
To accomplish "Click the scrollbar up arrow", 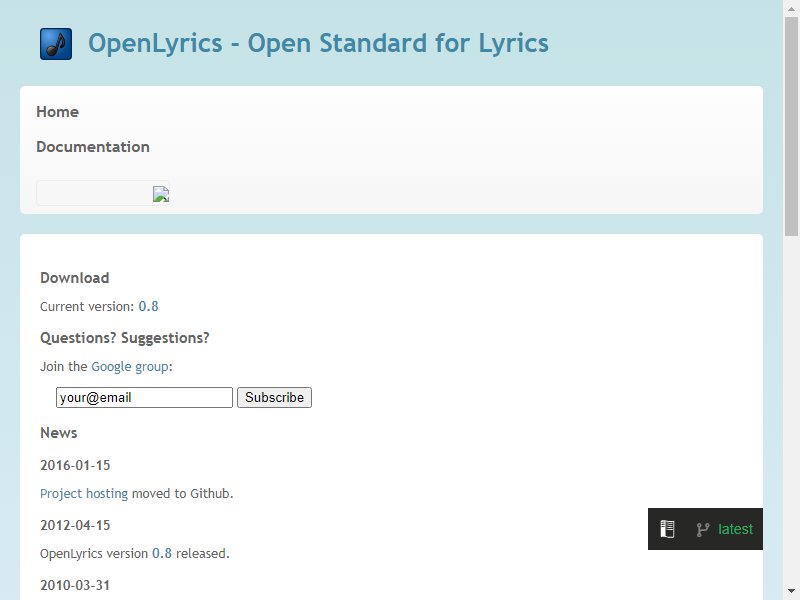I will tap(791, 9).
